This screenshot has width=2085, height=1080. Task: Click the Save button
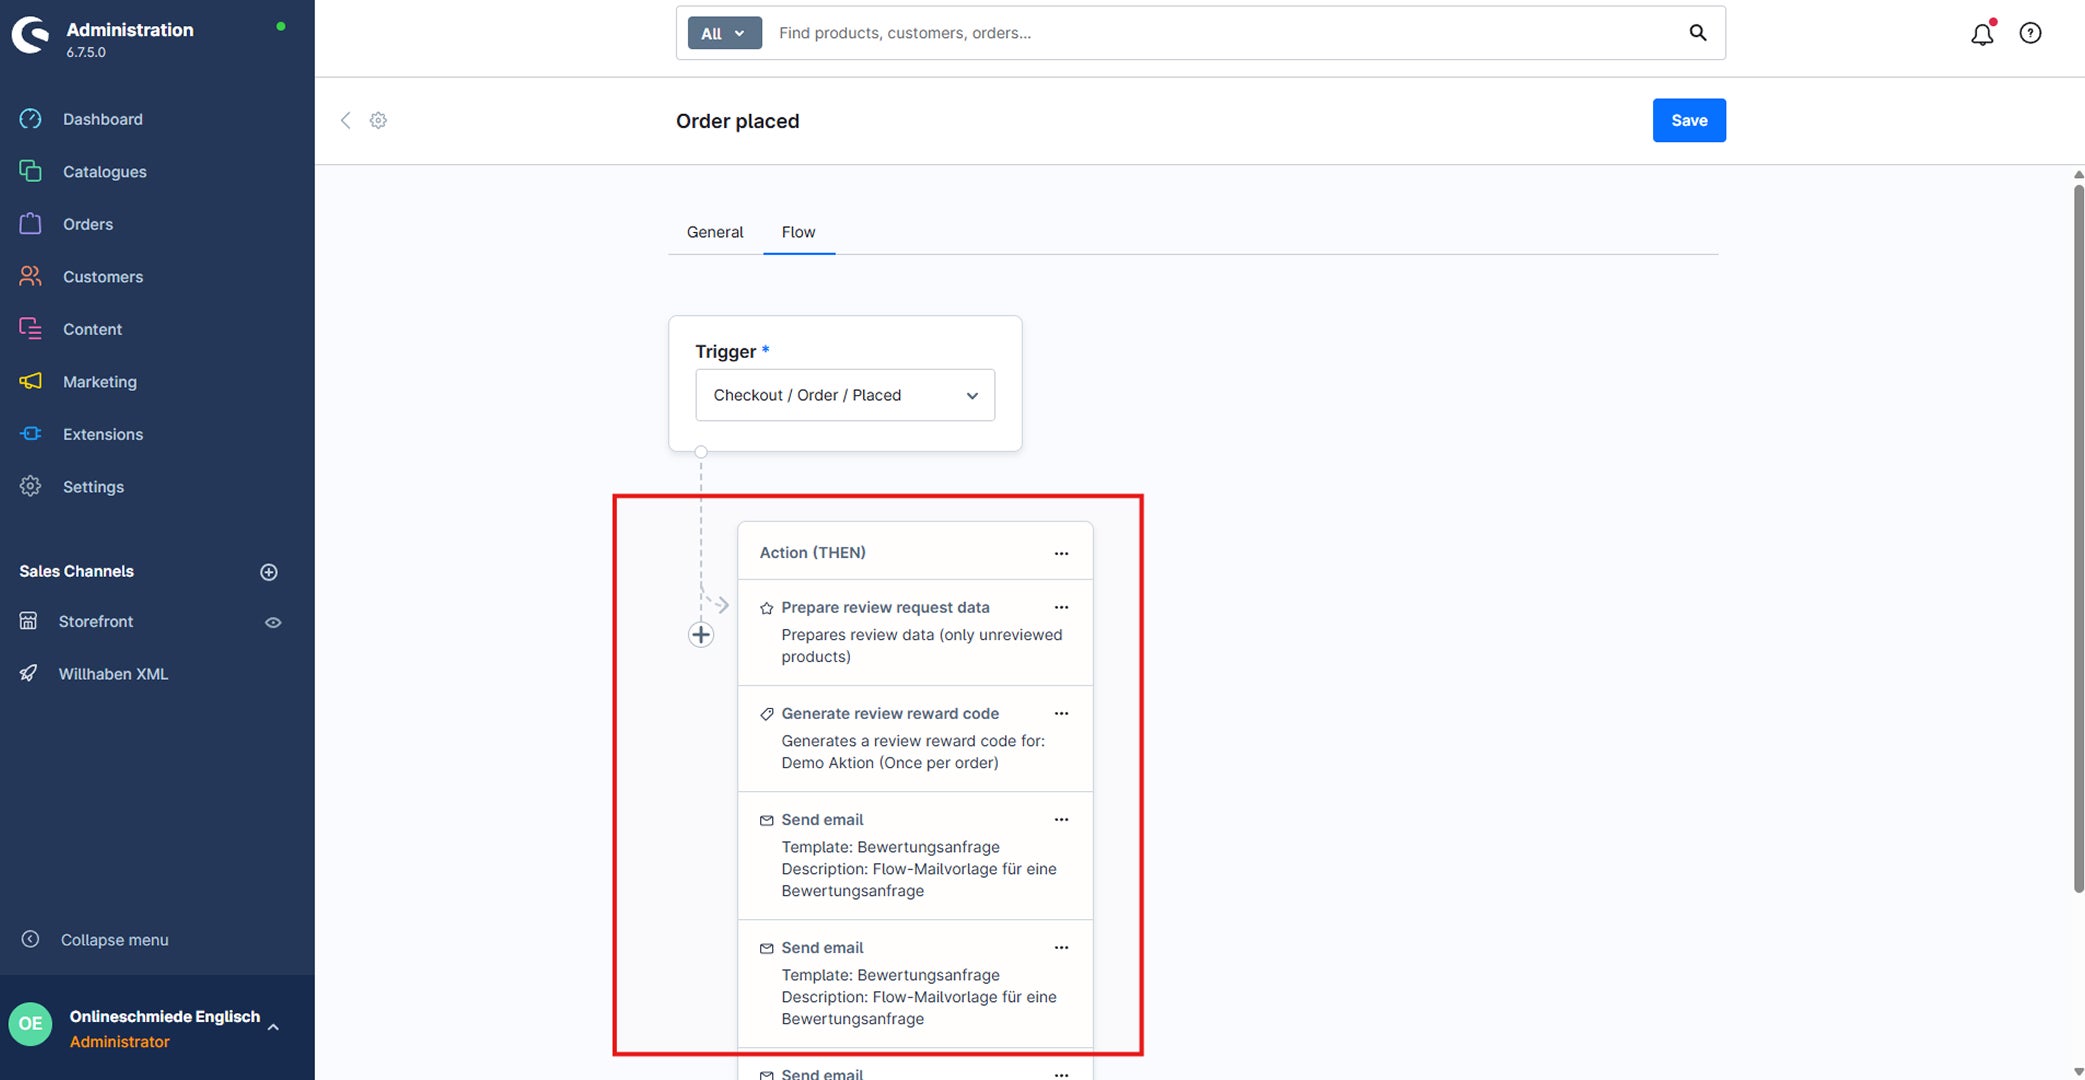point(1689,120)
